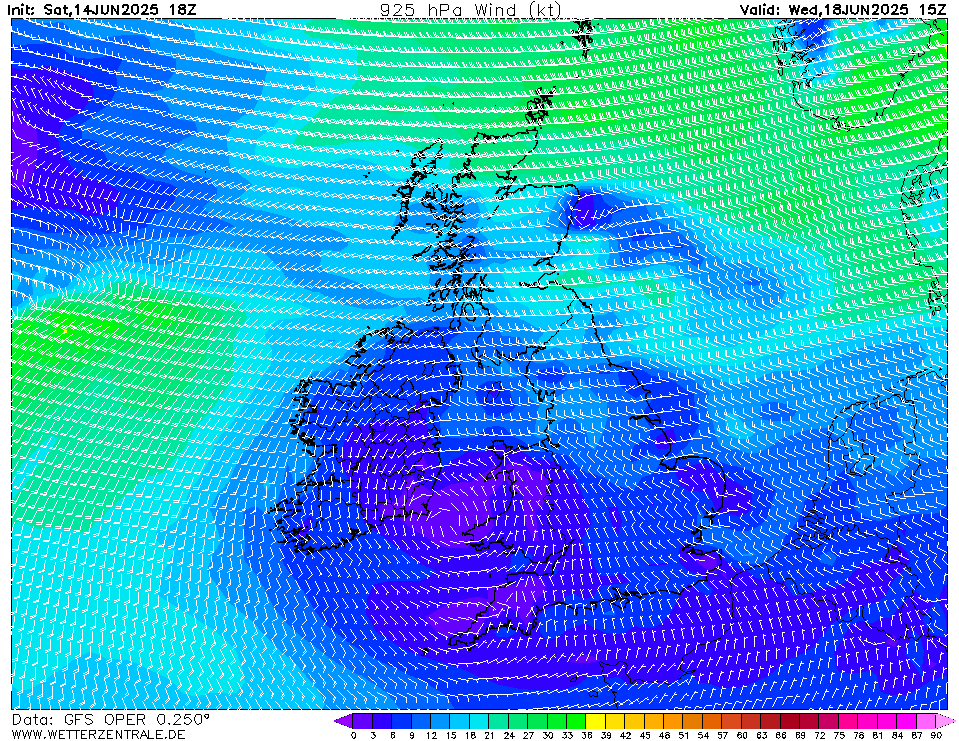Click the Valid date "Wed,18JUN2025" text
This screenshot has height=741, width=959.
[x=848, y=10]
